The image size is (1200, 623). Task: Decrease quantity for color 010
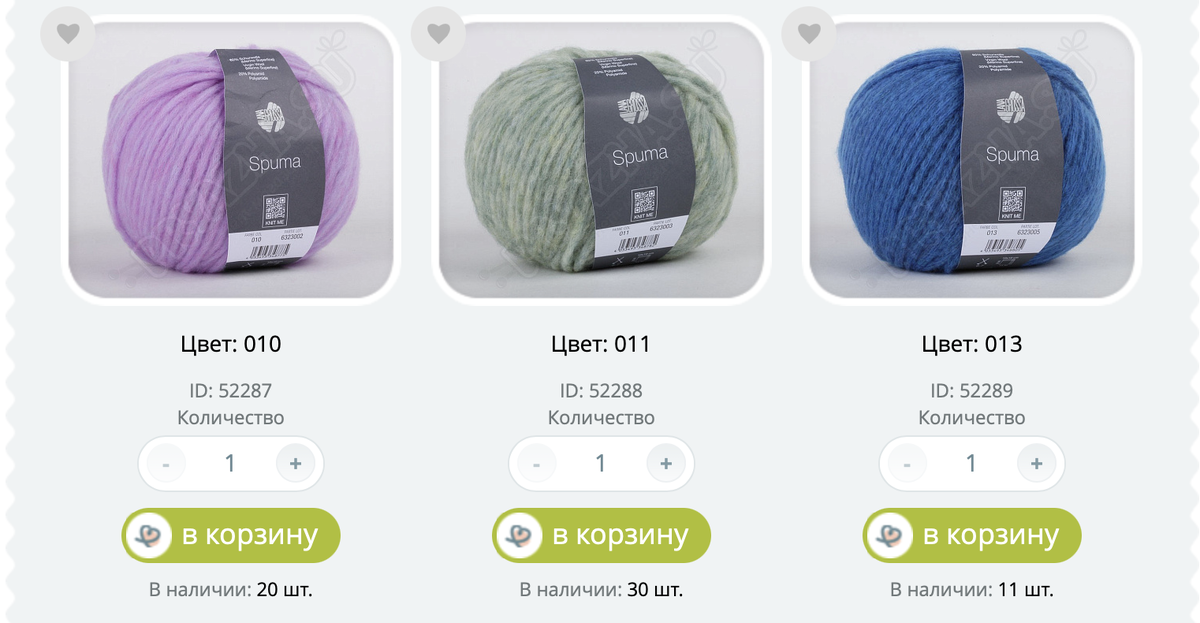point(166,464)
